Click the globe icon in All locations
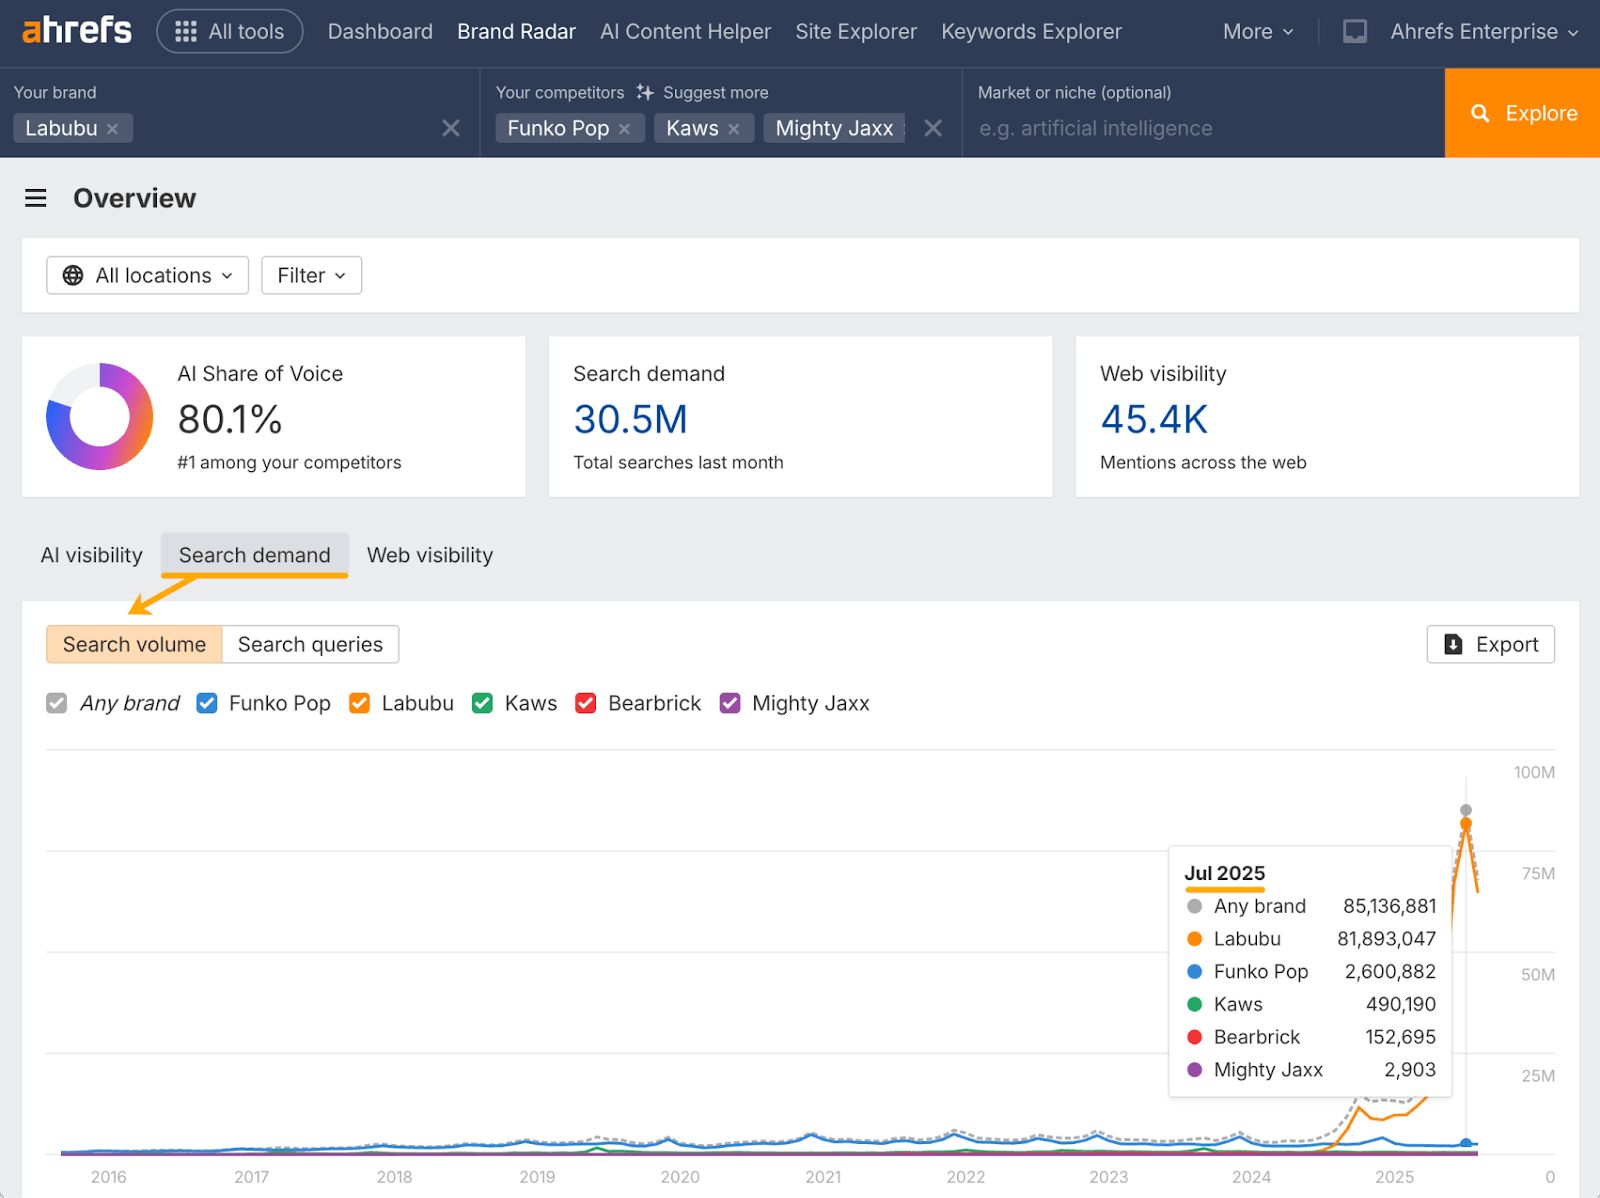This screenshot has width=1600, height=1198. (x=72, y=275)
